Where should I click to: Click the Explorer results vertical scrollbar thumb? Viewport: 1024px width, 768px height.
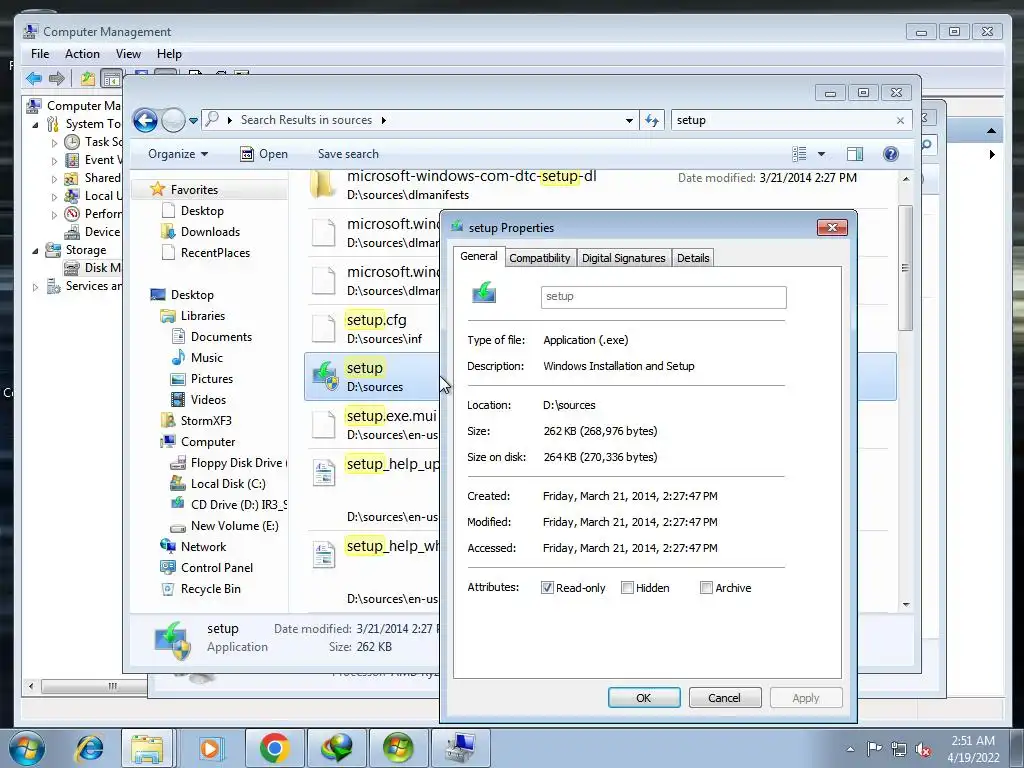pos(905,268)
